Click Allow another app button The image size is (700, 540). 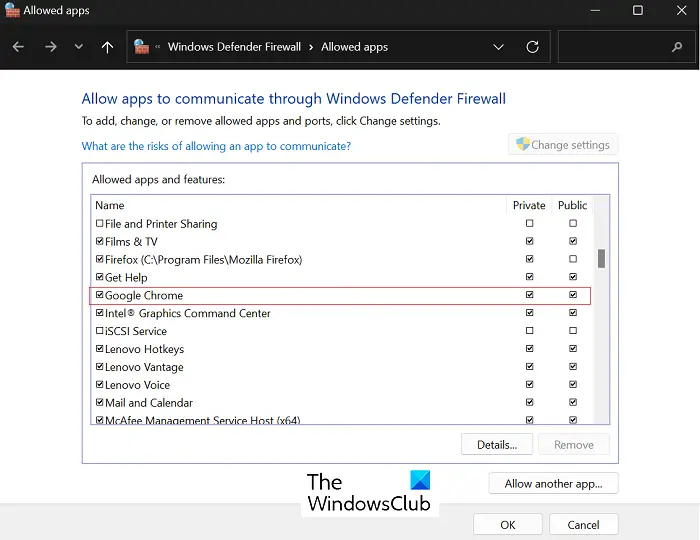click(553, 483)
